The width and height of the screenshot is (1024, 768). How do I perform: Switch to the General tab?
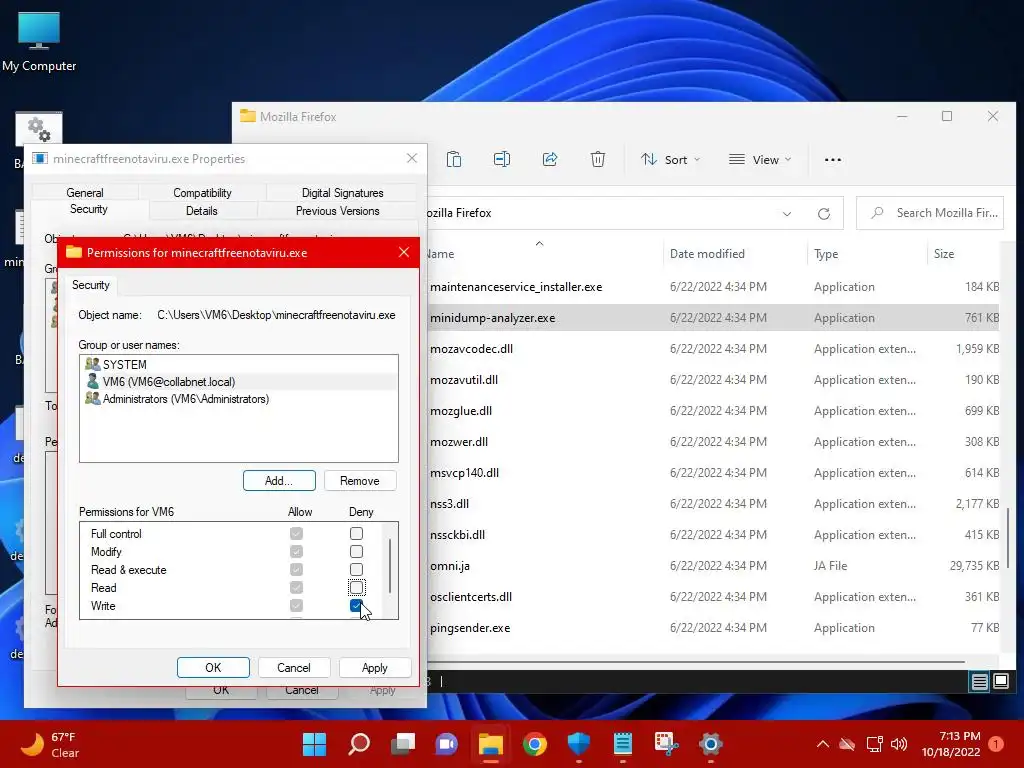(85, 193)
